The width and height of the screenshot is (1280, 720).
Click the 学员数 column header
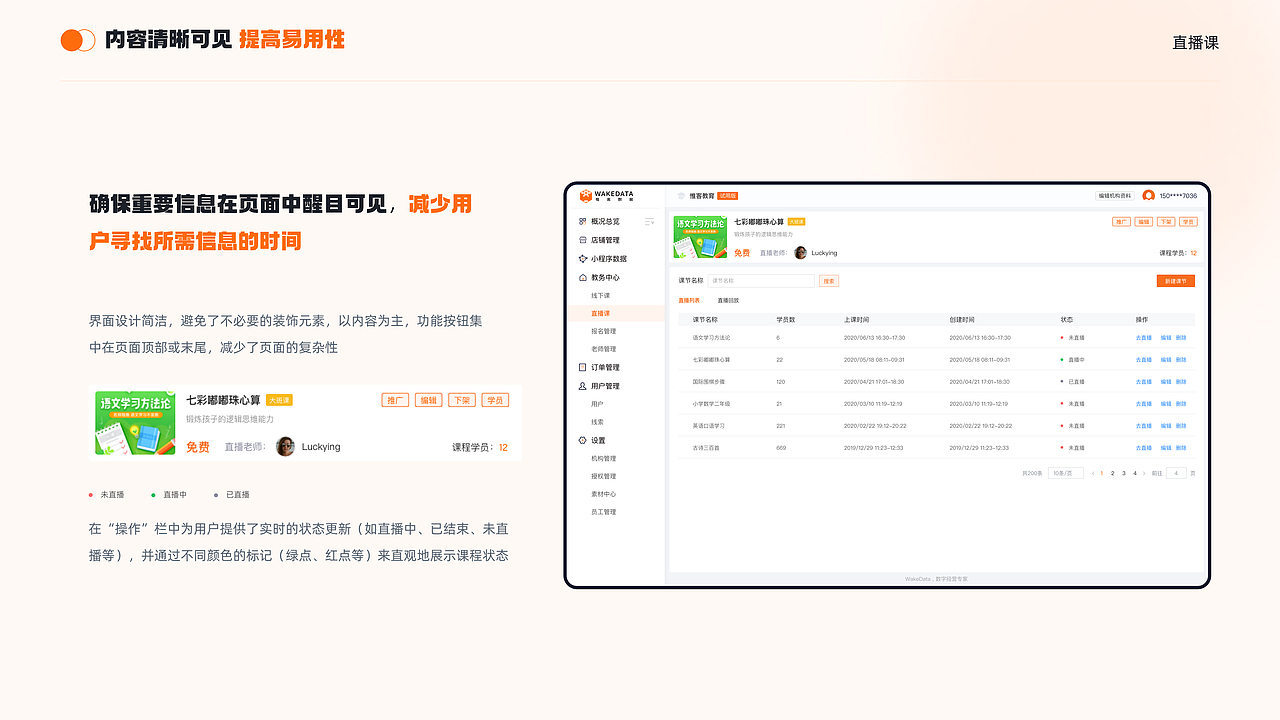point(786,320)
